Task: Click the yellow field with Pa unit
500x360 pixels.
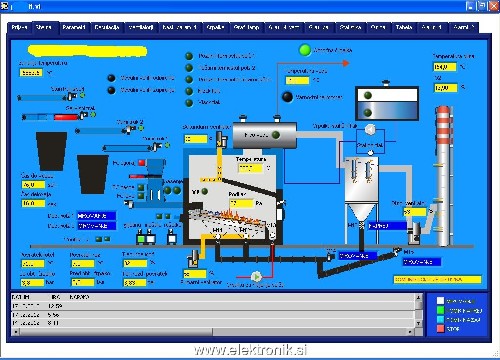Action: (x=241, y=203)
